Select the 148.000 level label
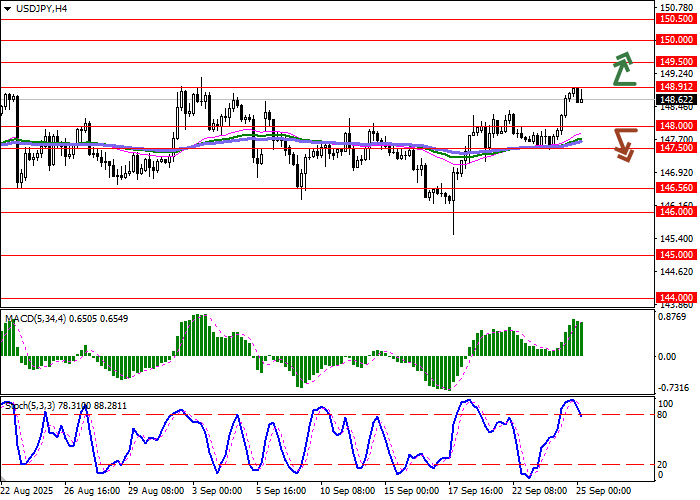The height and width of the screenshot is (500, 700). pyautogui.click(x=676, y=126)
